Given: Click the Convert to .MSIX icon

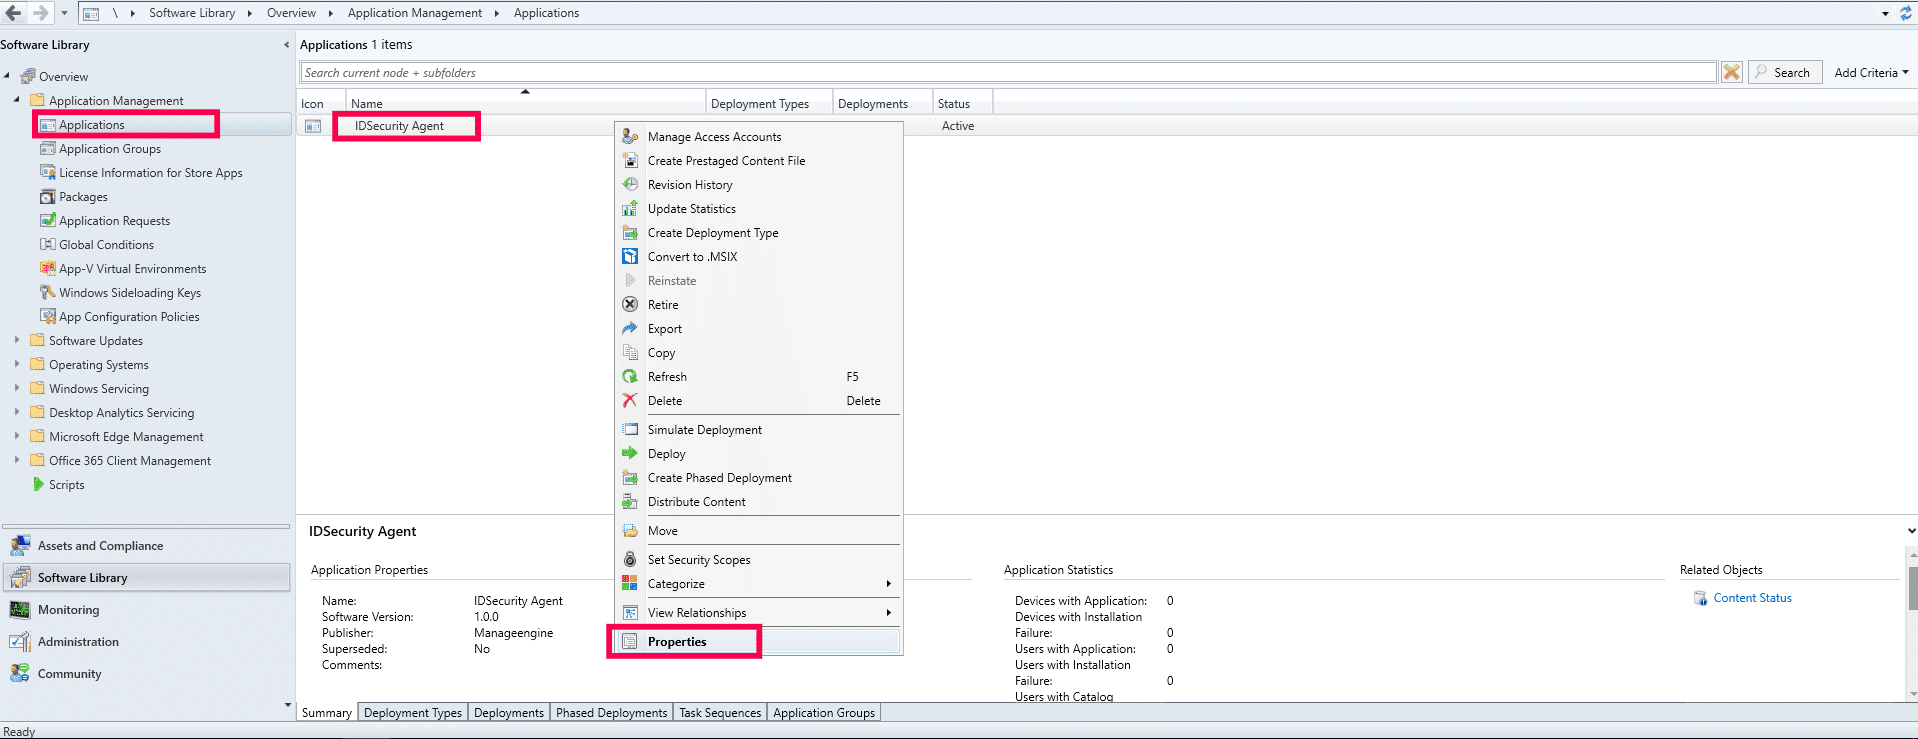Looking at the screenshot, I should pos(630,257).
